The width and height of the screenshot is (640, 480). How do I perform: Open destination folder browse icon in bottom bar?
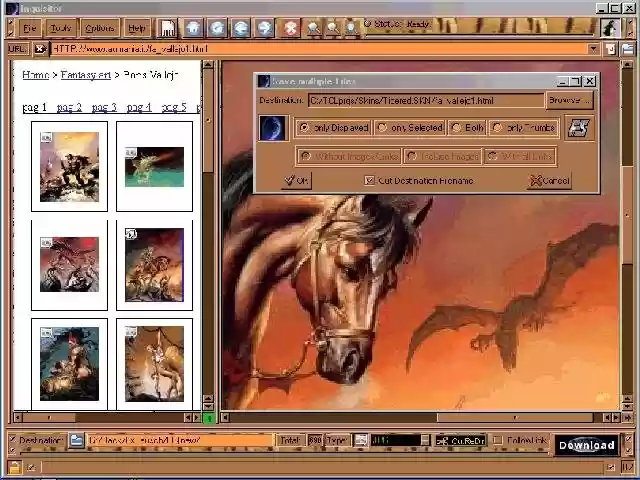pyautogui.click(x=76, y=440)
